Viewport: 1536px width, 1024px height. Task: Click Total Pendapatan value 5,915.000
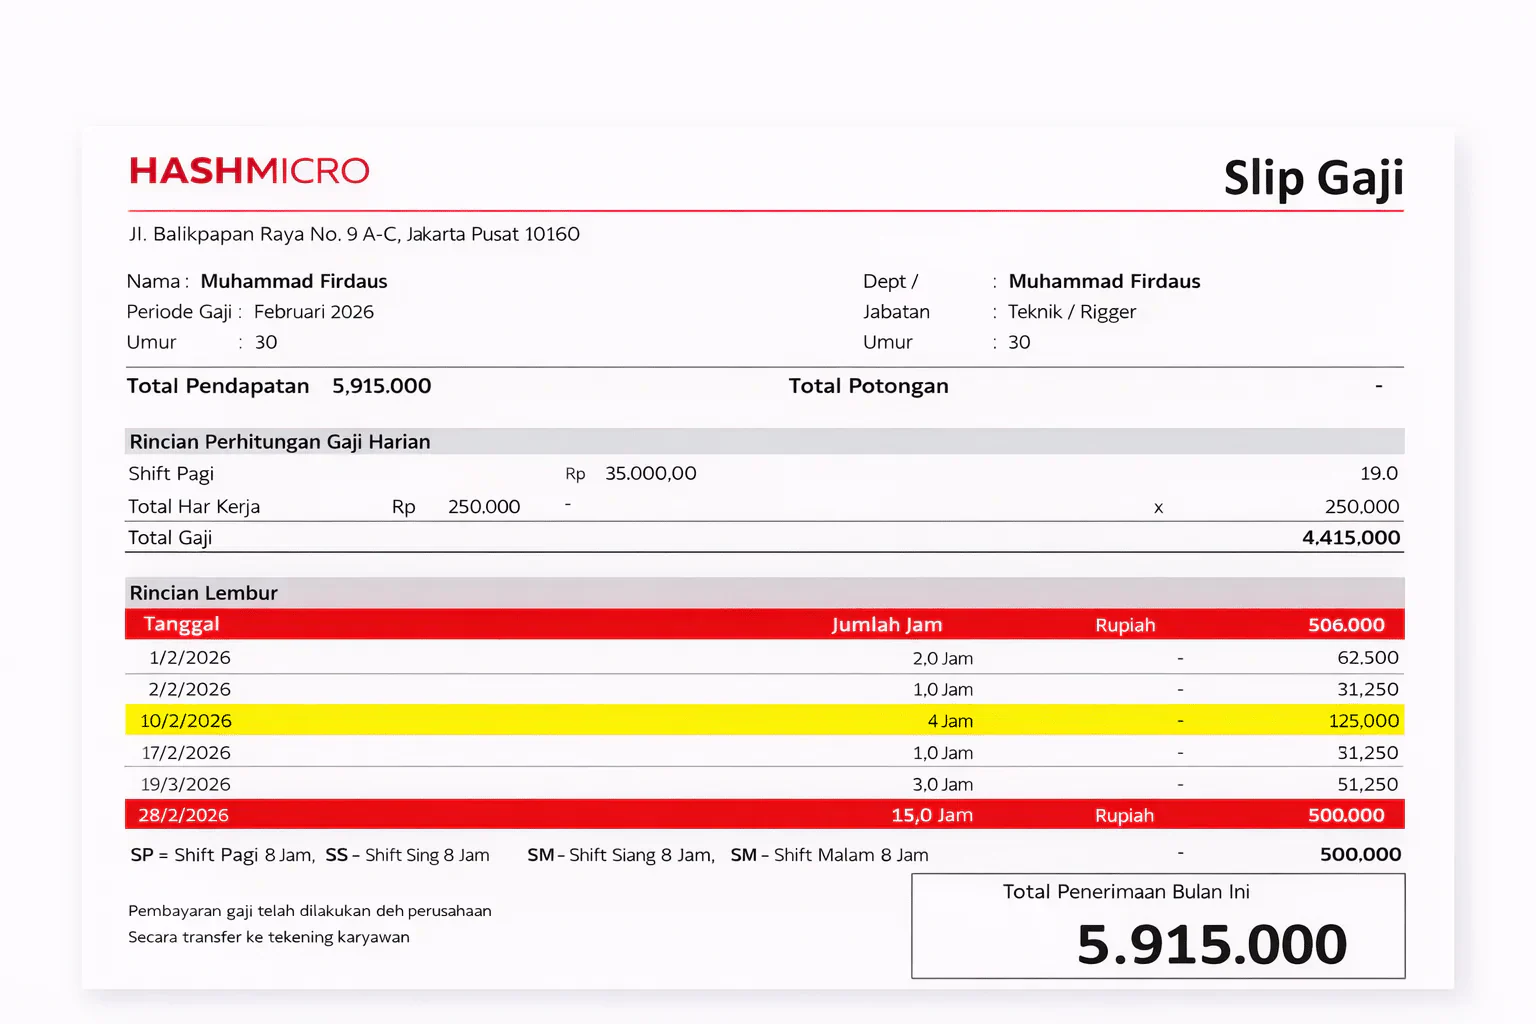[x=382, y=386]
